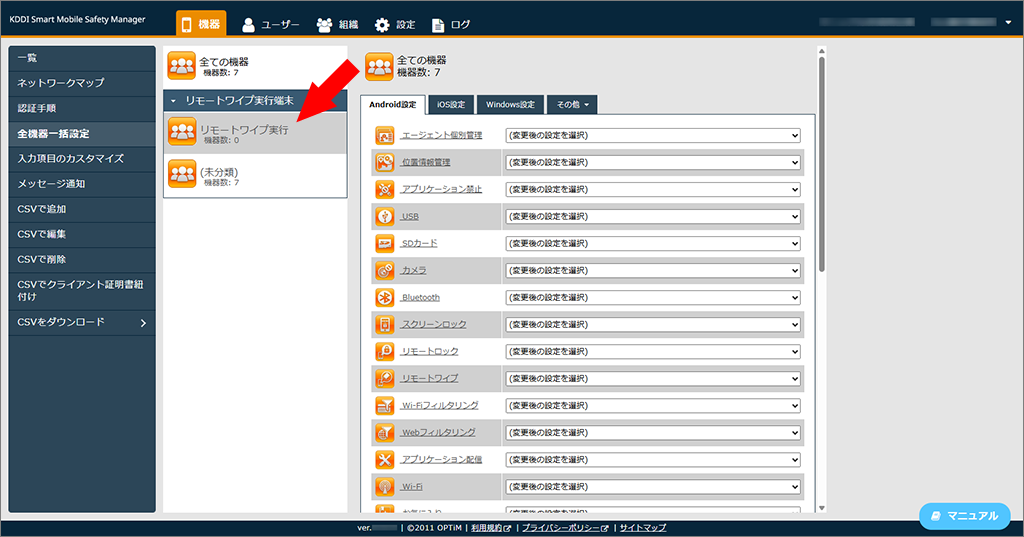Viewport: 1024px width, 537px height.
Task: Switch to the Android設定 tab
Action: tap(392, 105)
